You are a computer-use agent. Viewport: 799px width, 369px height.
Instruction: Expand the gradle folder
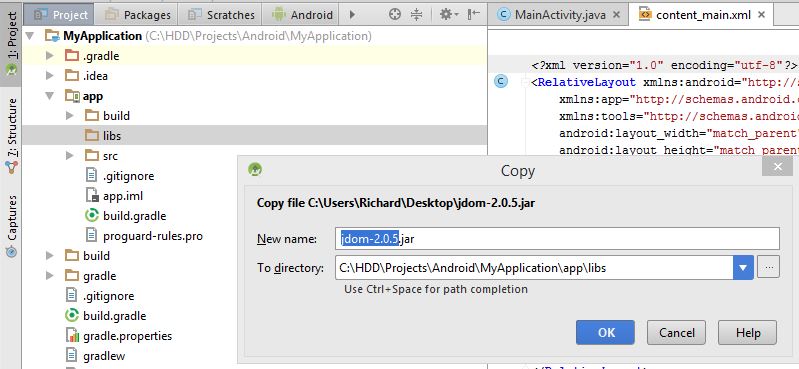pos(49,276)
